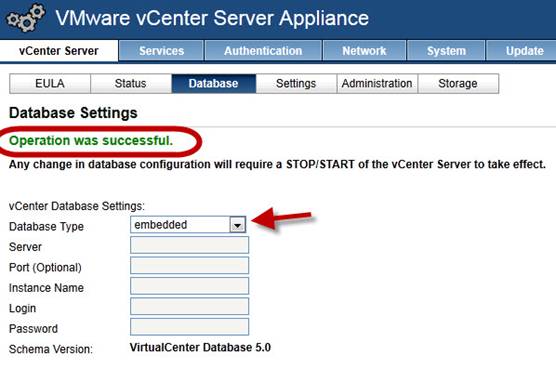556x369 pixels.
Task: Focus the Server input field
Action: 189,245
